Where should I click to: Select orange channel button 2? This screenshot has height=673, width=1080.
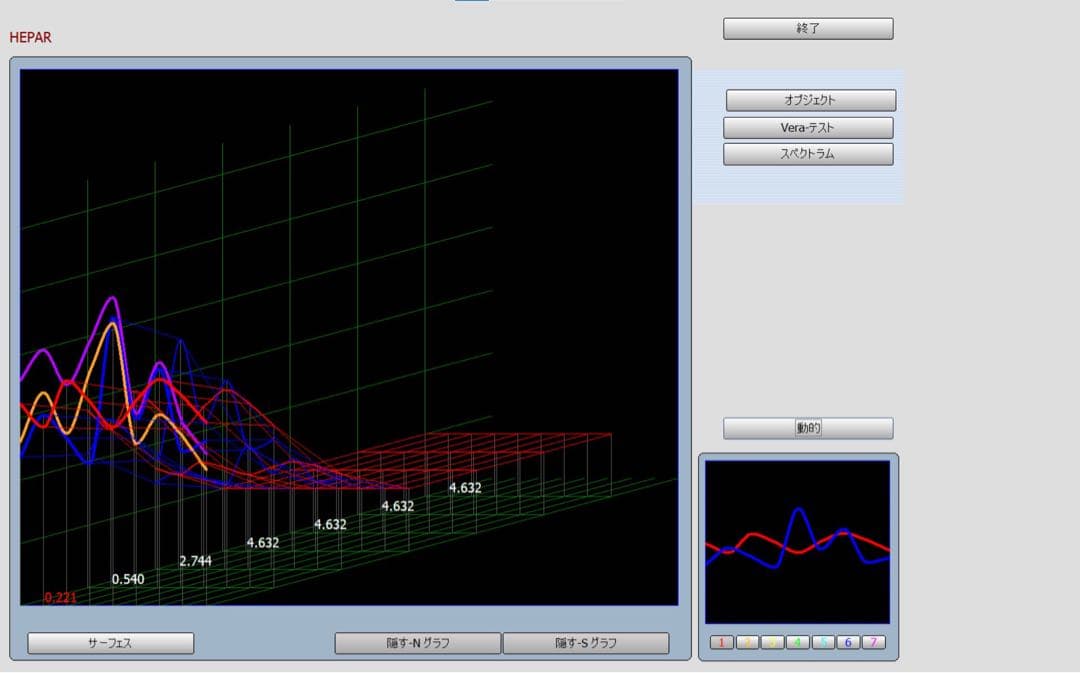click(x=747, y=642)
